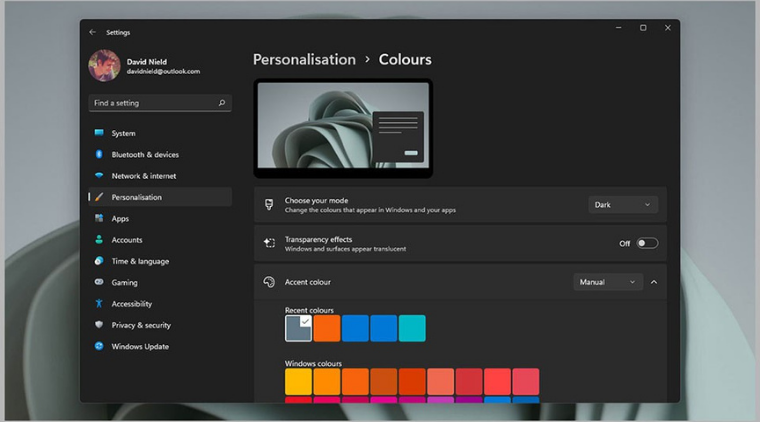The image size is (760, 422).
Task: Click the Accounts person icon in sidebar
Action: [99, 239]
